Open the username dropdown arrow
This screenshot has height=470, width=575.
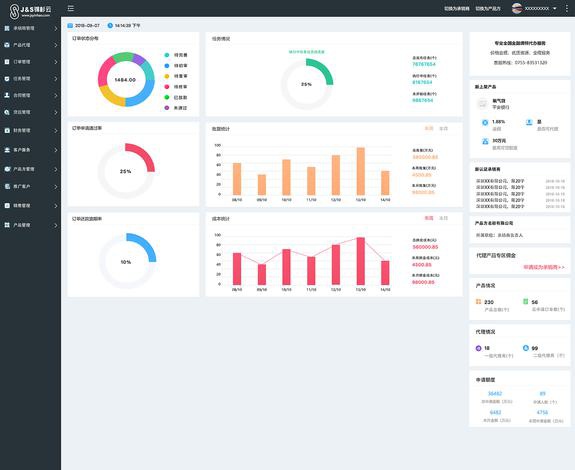(554, 8)
